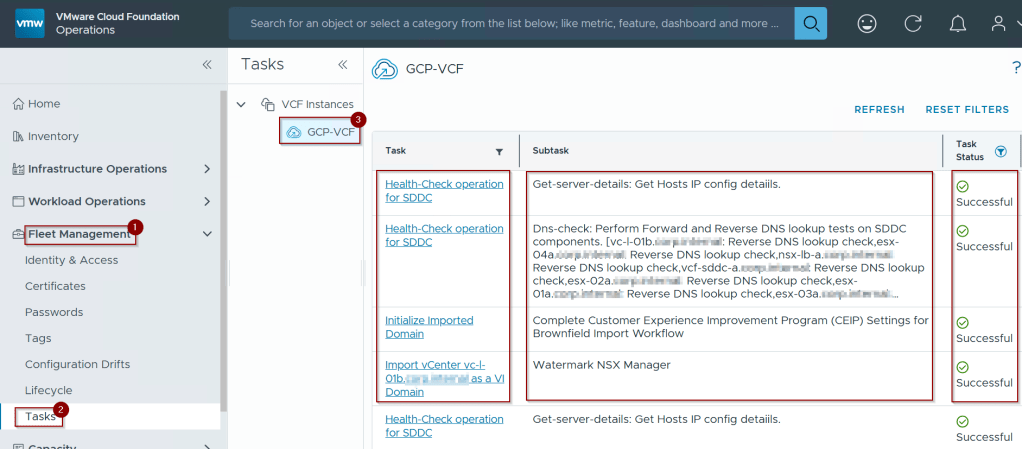Open the feedback smiley icon
The height and width of the screenshot is (449, 1022).
(867, 23)
